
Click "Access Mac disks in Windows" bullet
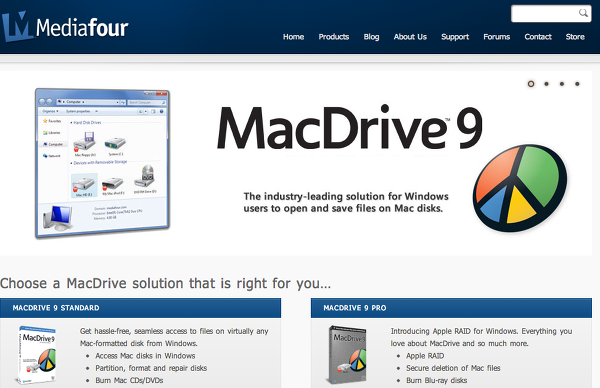[145, 356]
